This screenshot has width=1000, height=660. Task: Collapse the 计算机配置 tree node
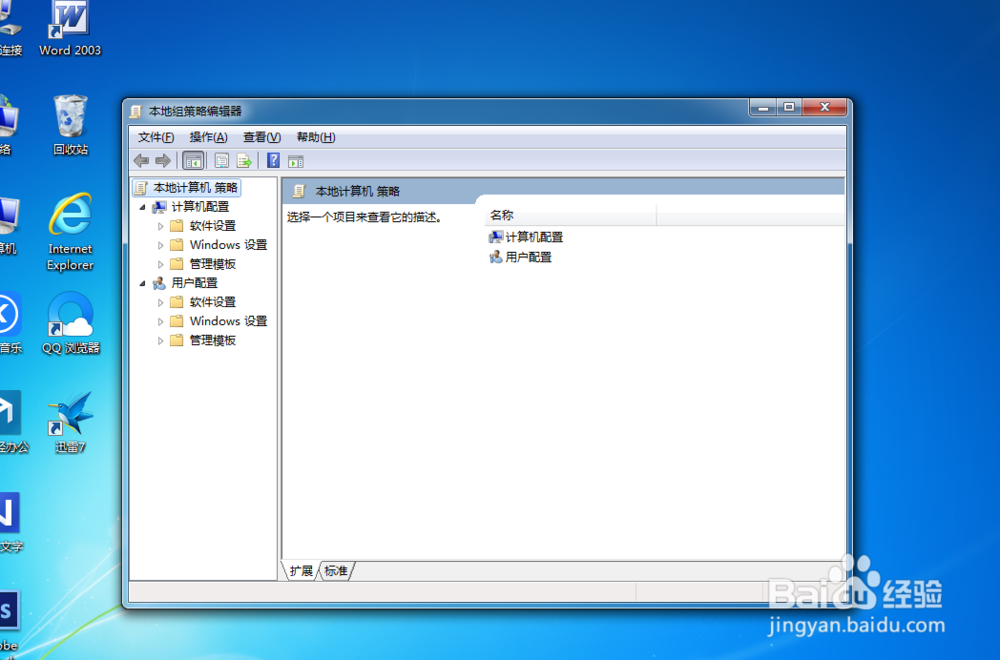[143, 207]
